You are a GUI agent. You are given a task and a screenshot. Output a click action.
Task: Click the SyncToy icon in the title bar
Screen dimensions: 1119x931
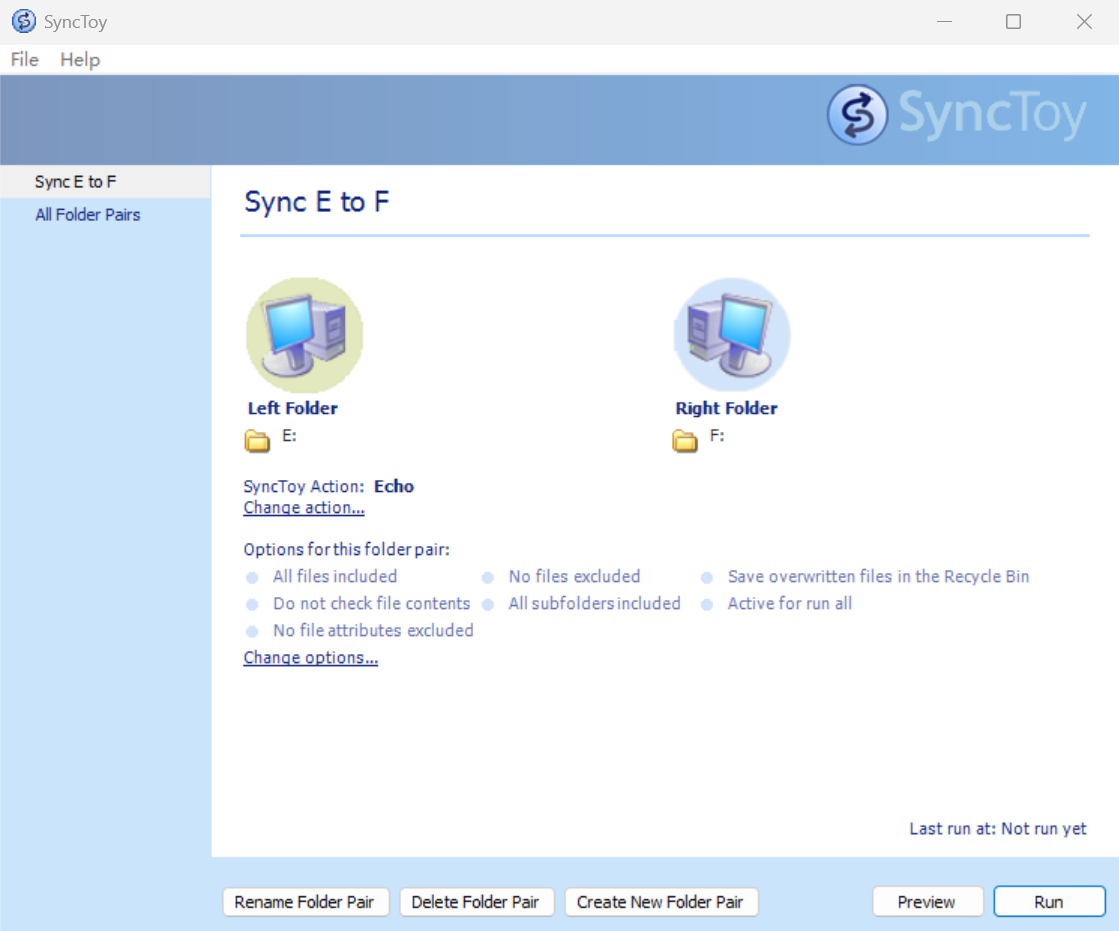tap(23, 20)
